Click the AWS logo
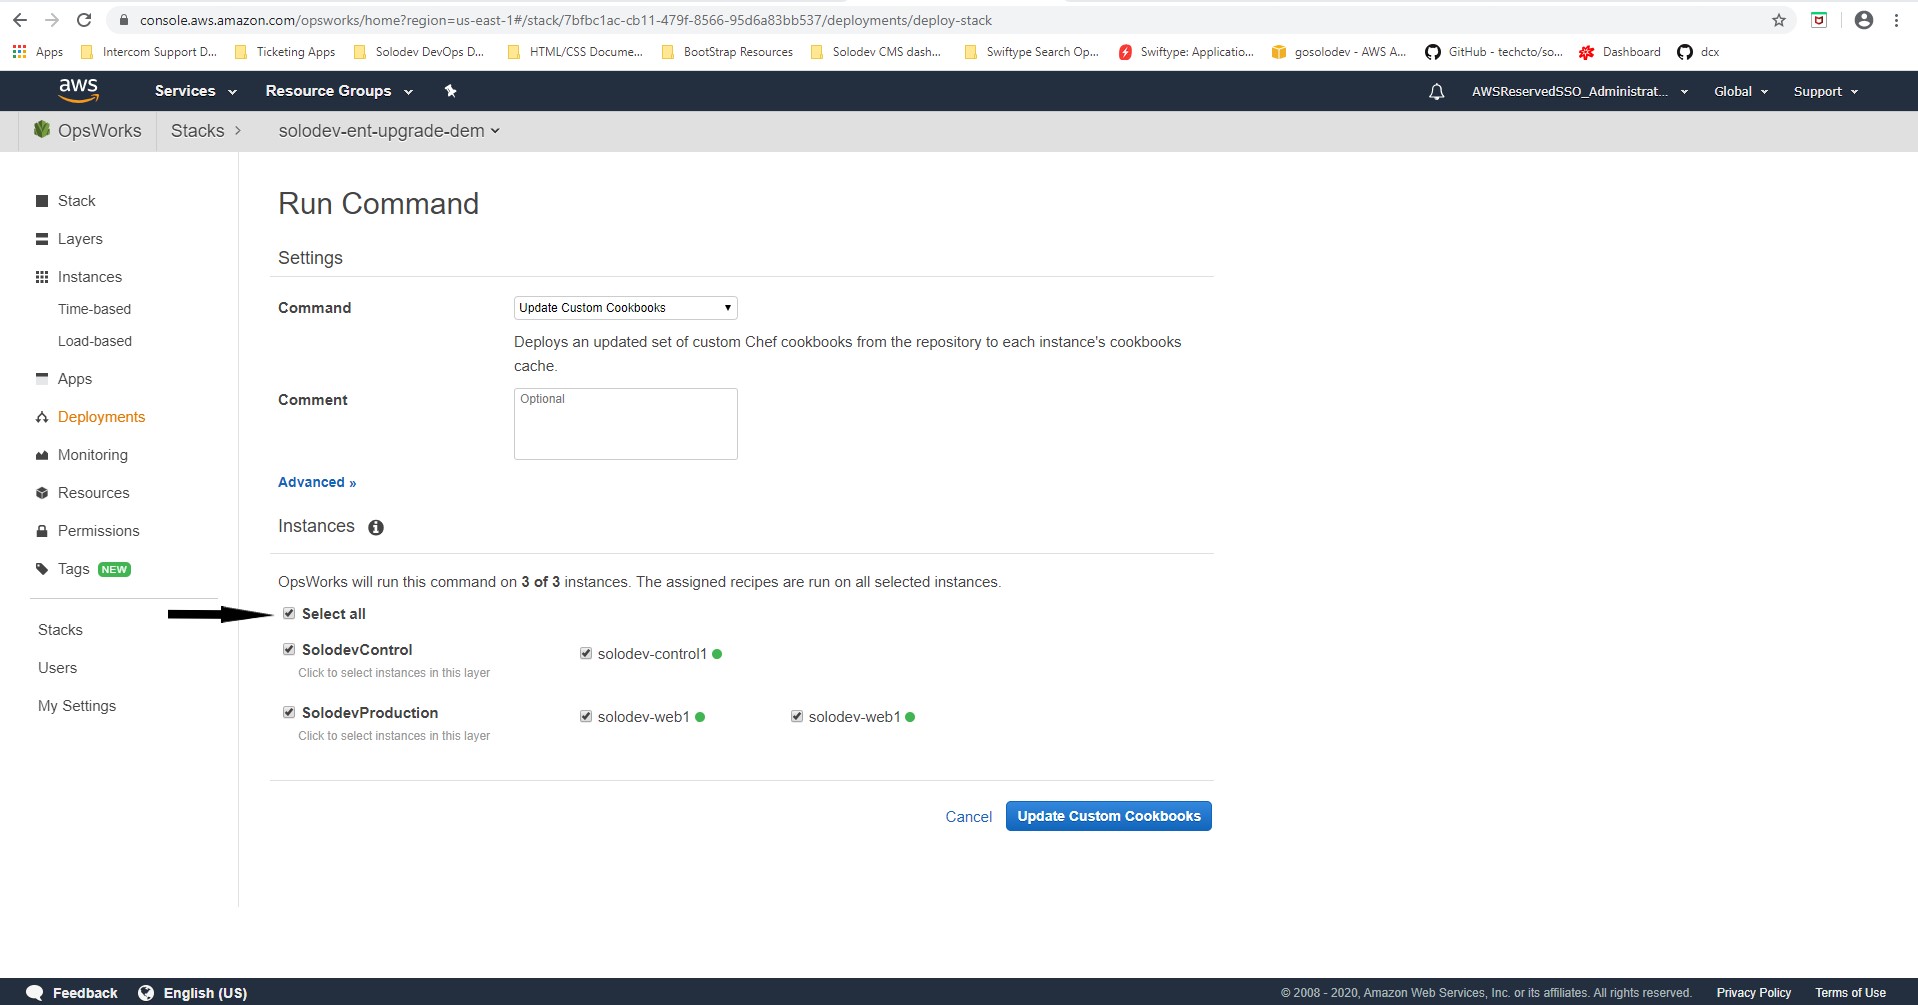The width and height of the screenshot is (1918, 1005). click(x=78, y=90)
